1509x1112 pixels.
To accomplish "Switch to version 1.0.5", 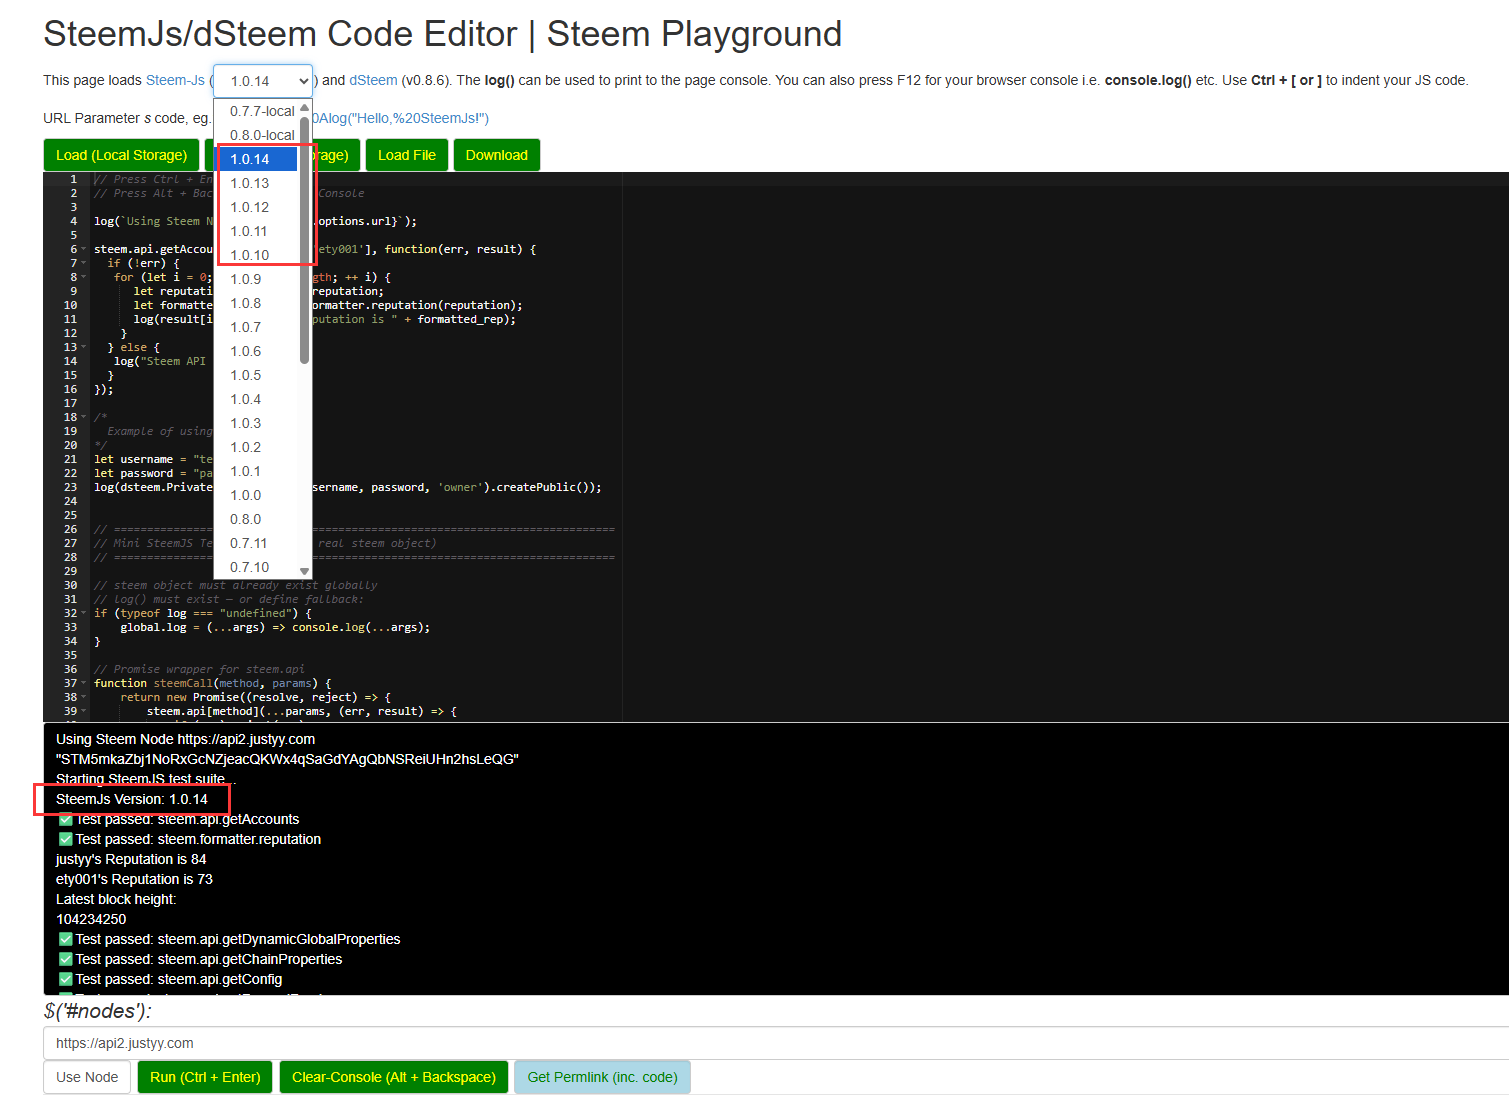I will [x=257, y=375].
